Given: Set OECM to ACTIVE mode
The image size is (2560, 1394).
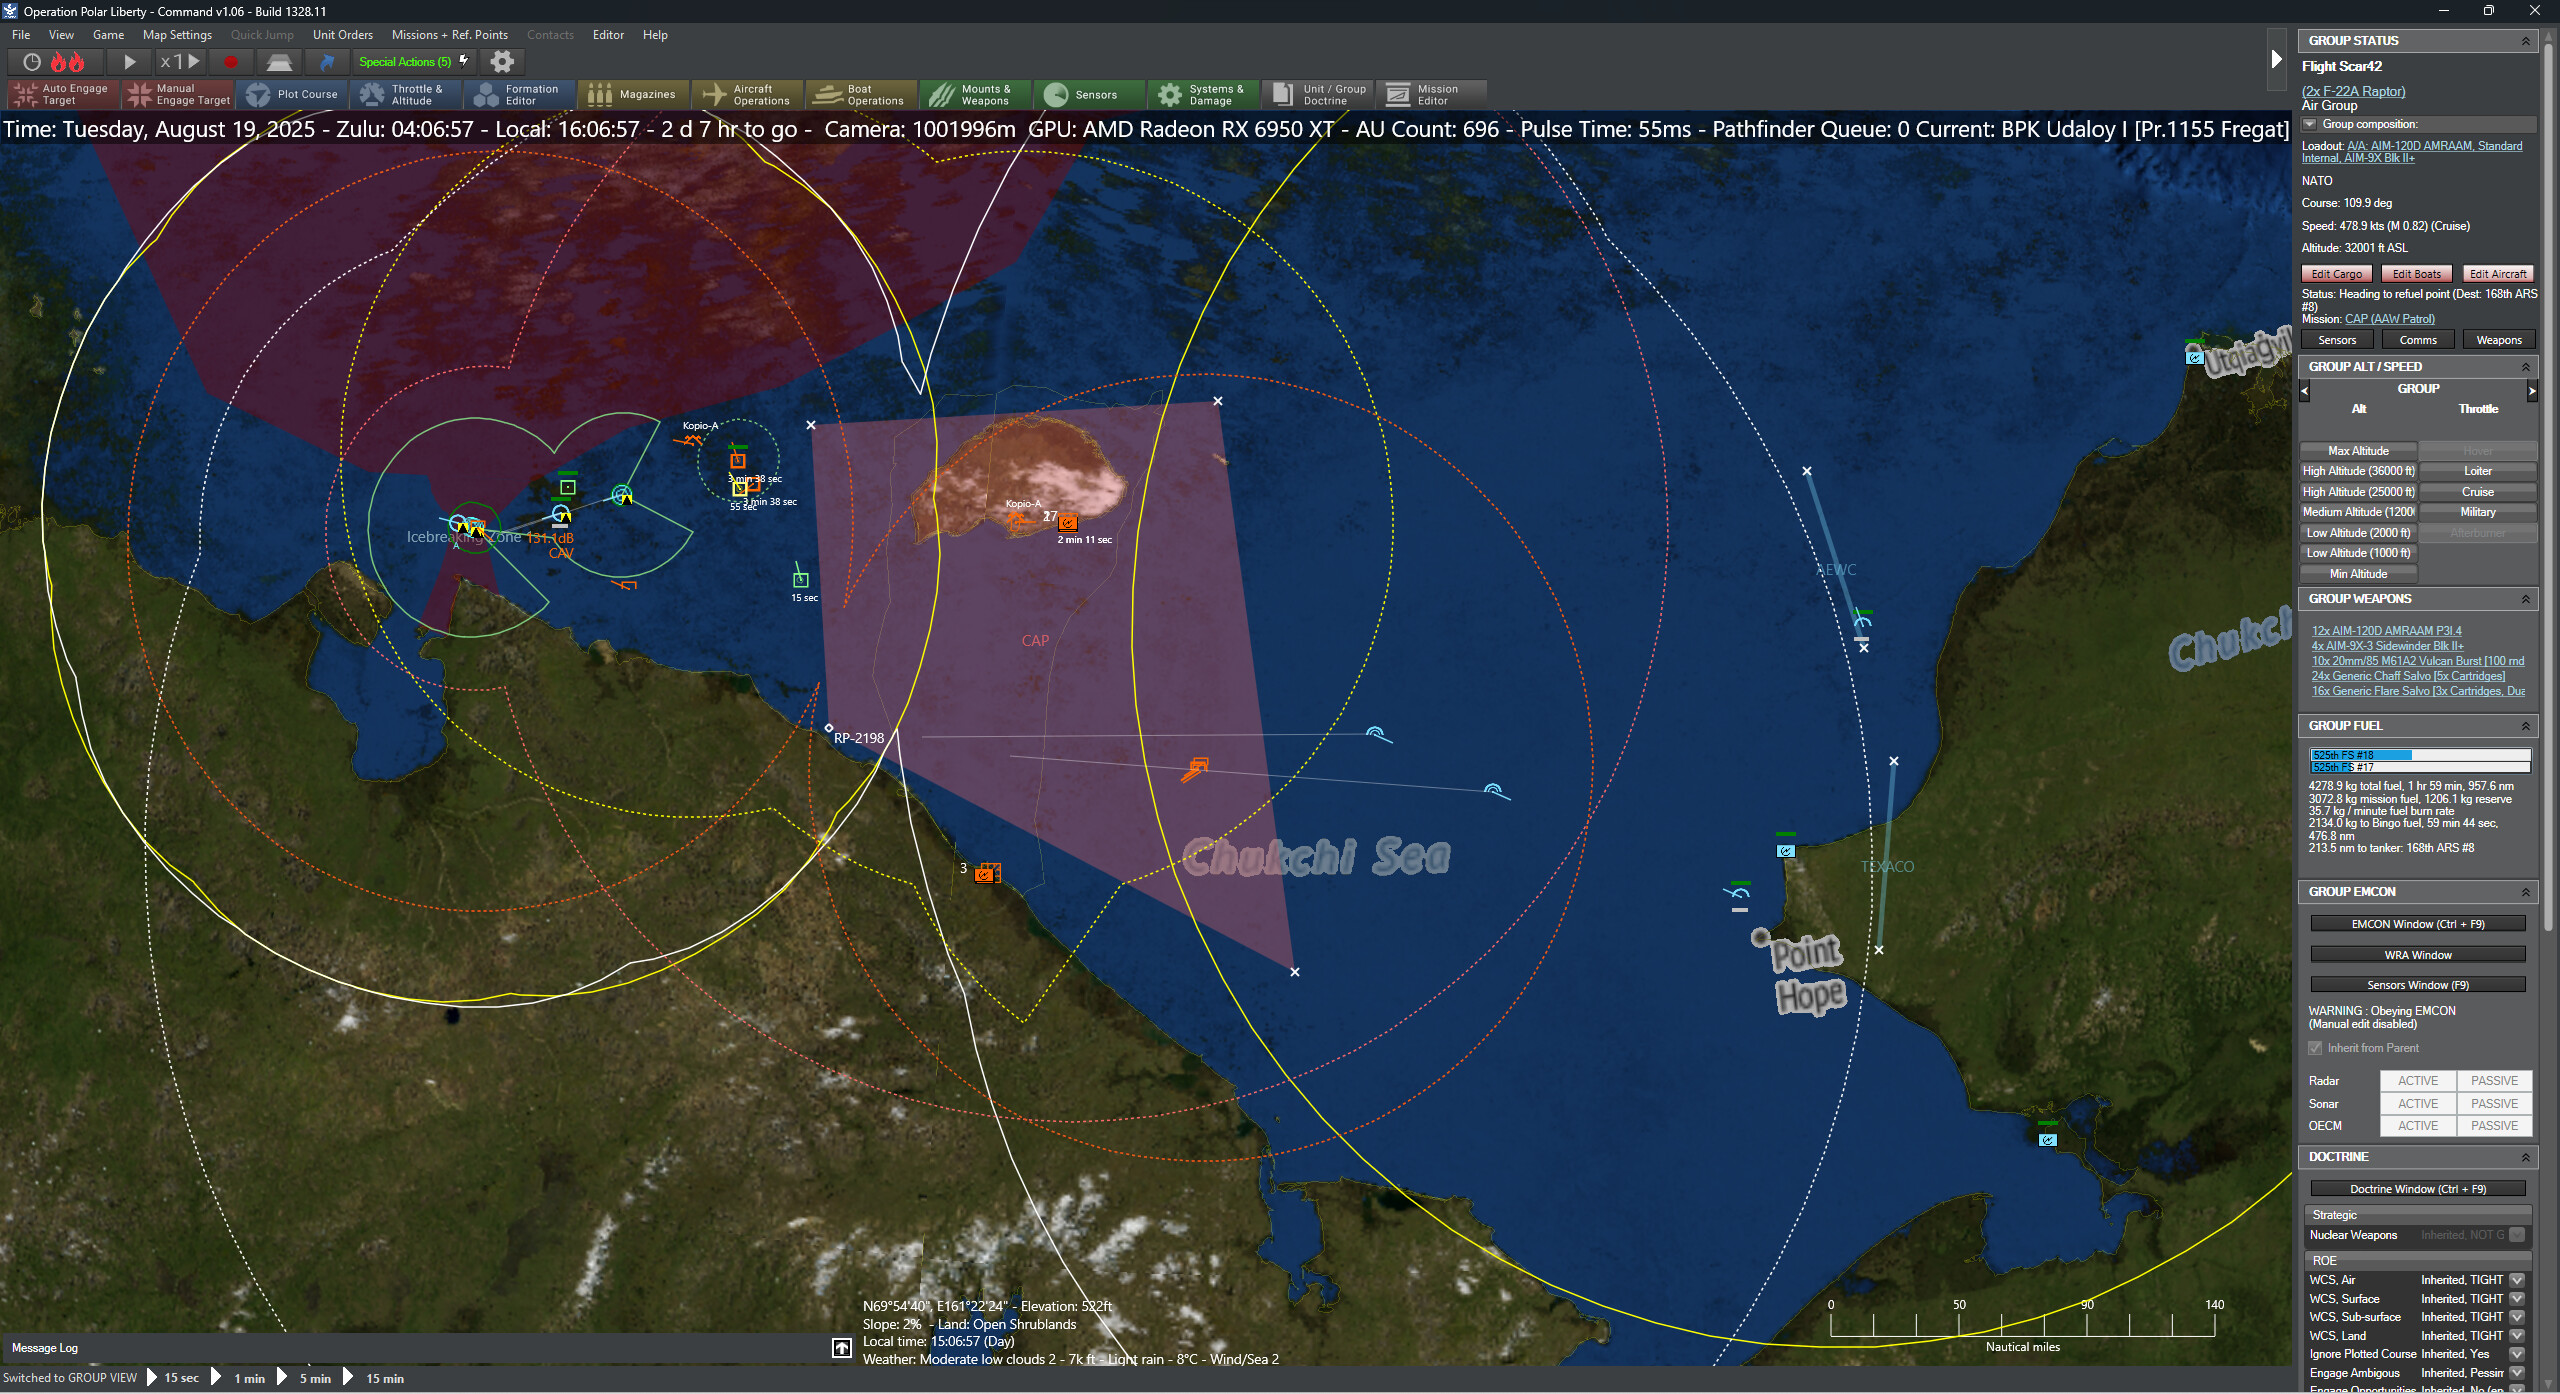Looking at the screenshot, I should coord(2418,1126).
